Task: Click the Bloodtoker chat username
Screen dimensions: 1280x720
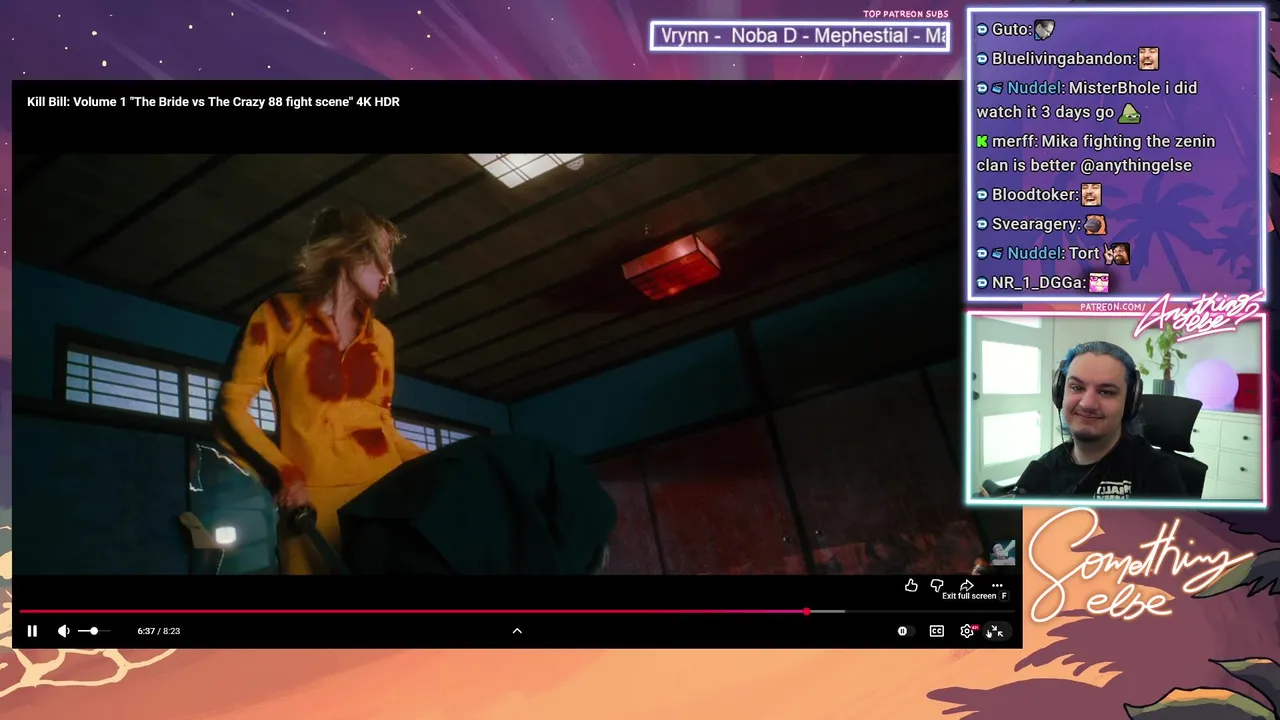Action: pyautogui.click(x=1035, y=195)
